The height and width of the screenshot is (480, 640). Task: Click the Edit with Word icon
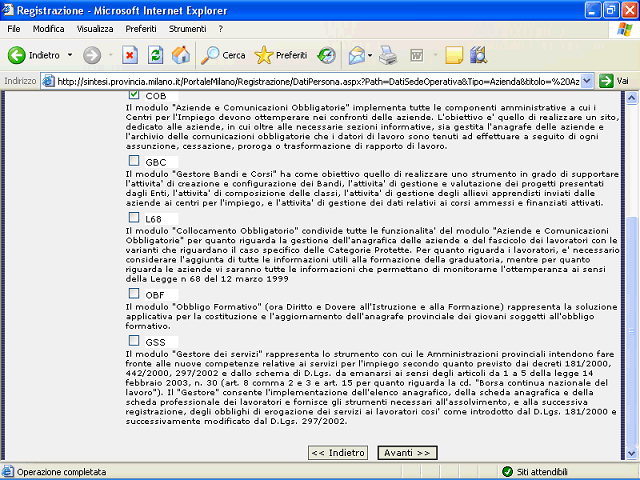click(x=417, y=55)
